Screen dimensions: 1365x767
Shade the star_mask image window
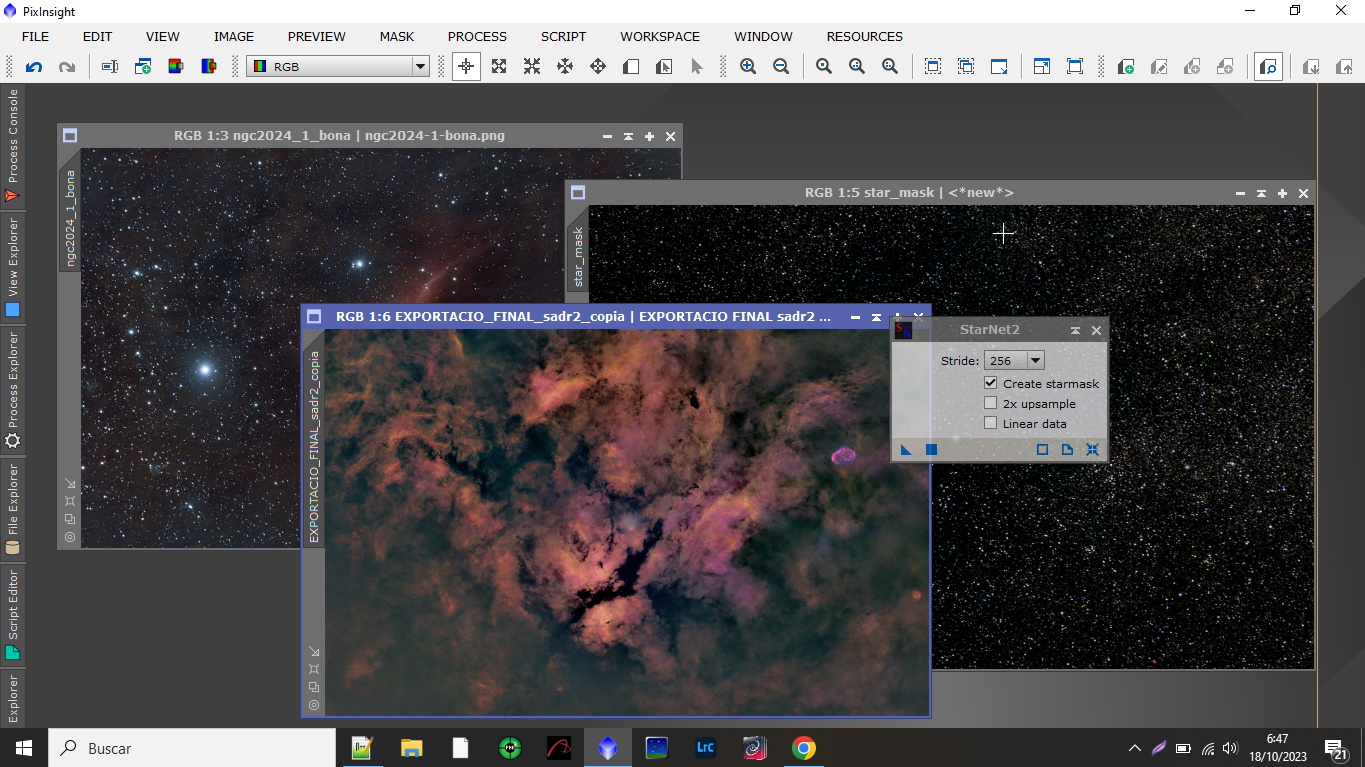click(x=1262, y=193)
